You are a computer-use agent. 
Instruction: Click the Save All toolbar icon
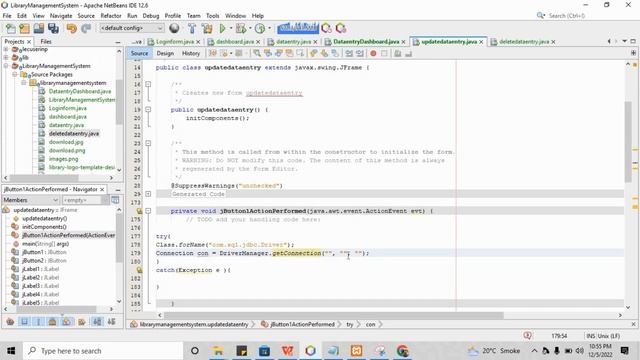tap(53, 28)
